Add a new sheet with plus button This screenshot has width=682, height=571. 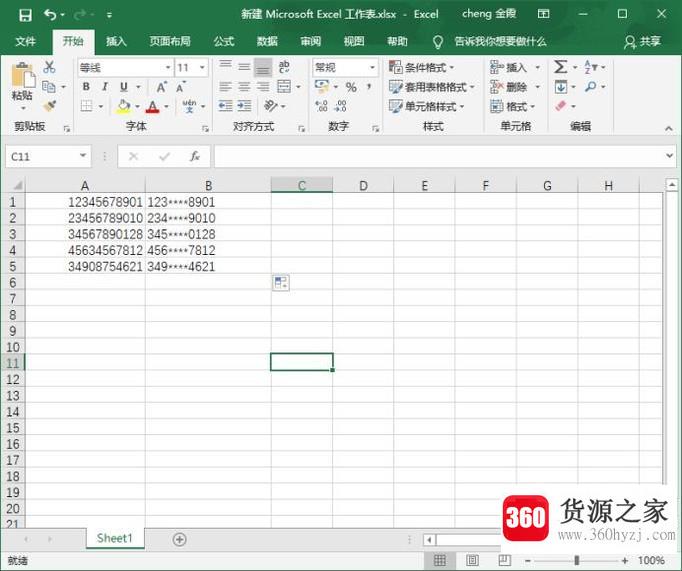coord(179,540)
